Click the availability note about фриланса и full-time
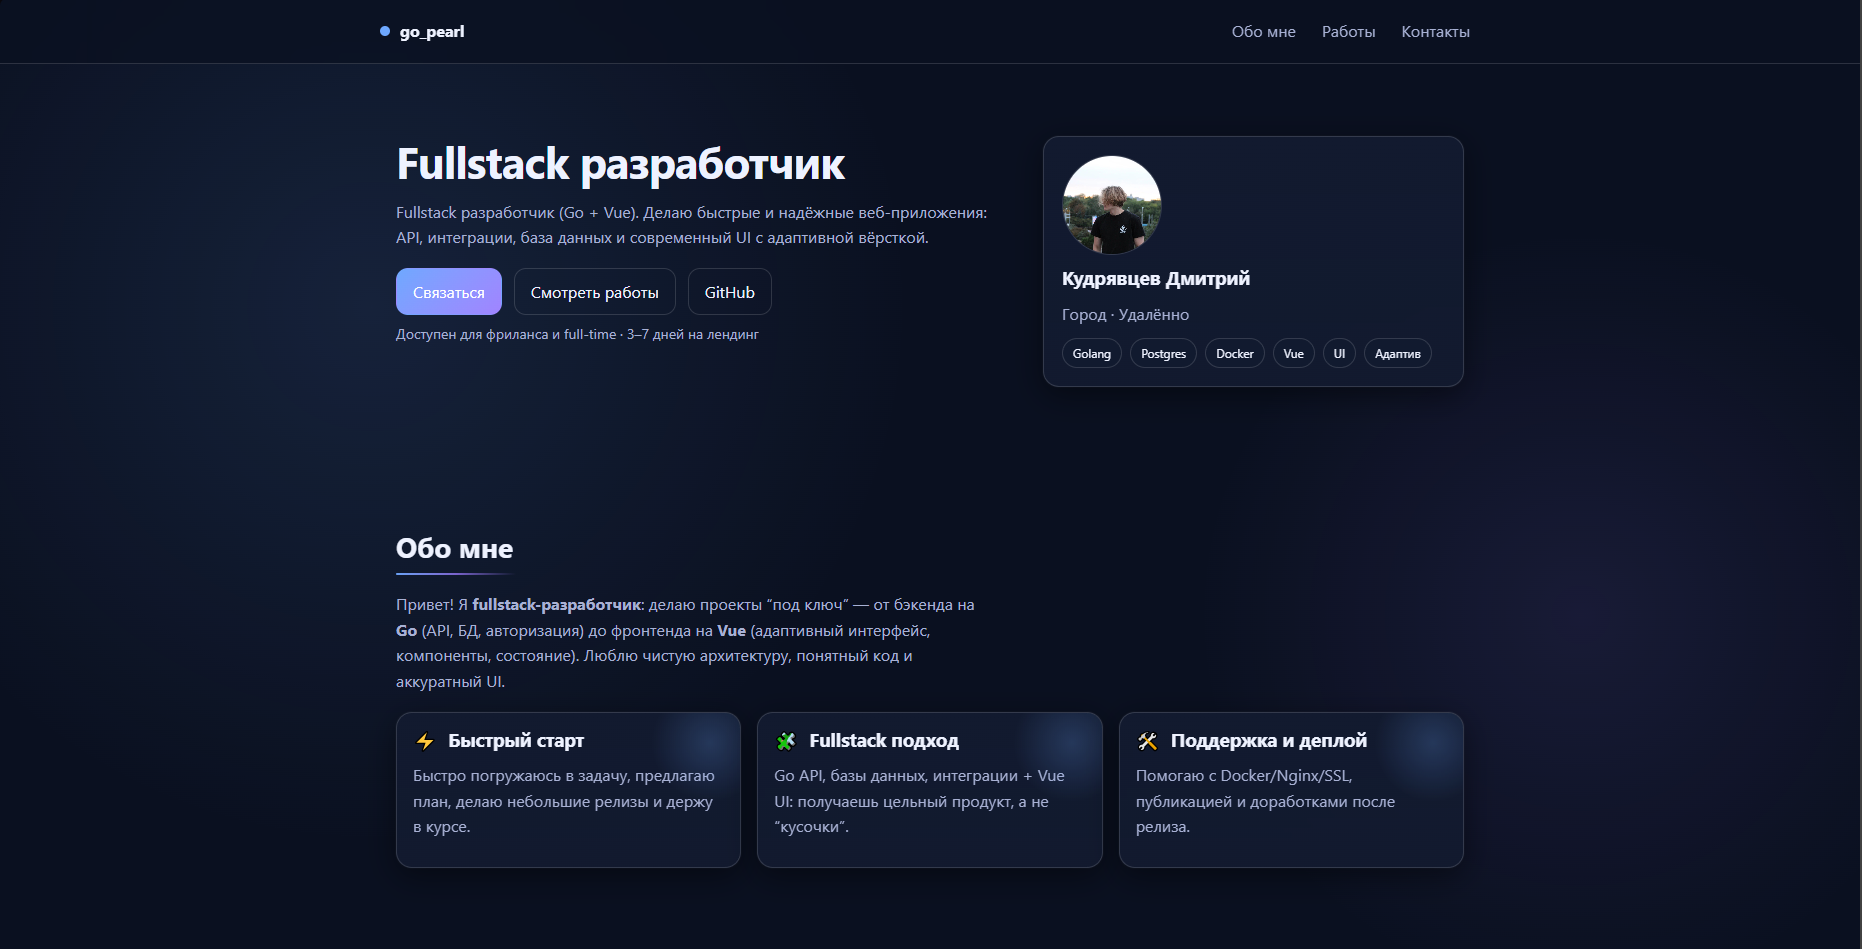1862x949 pixels. (577, 335)
